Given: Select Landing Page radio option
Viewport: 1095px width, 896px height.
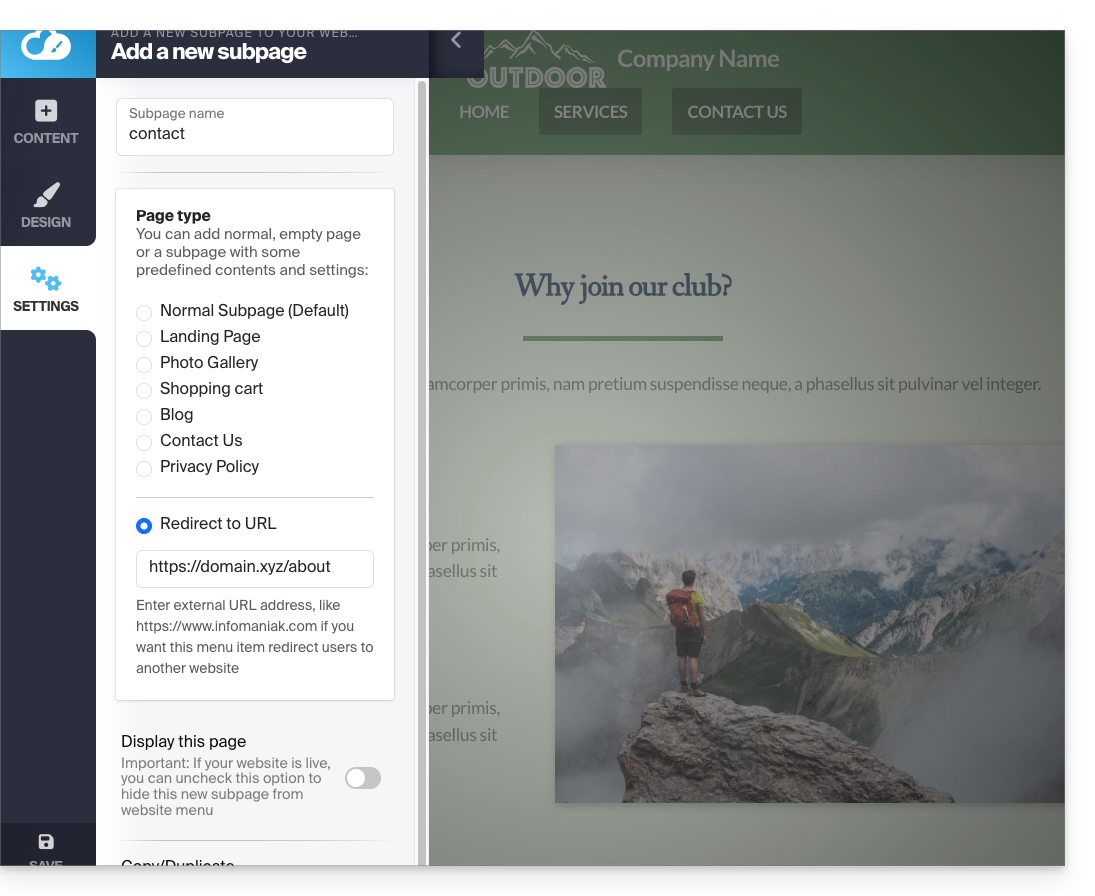Looking at the screenshot, I should pos(144,339).
